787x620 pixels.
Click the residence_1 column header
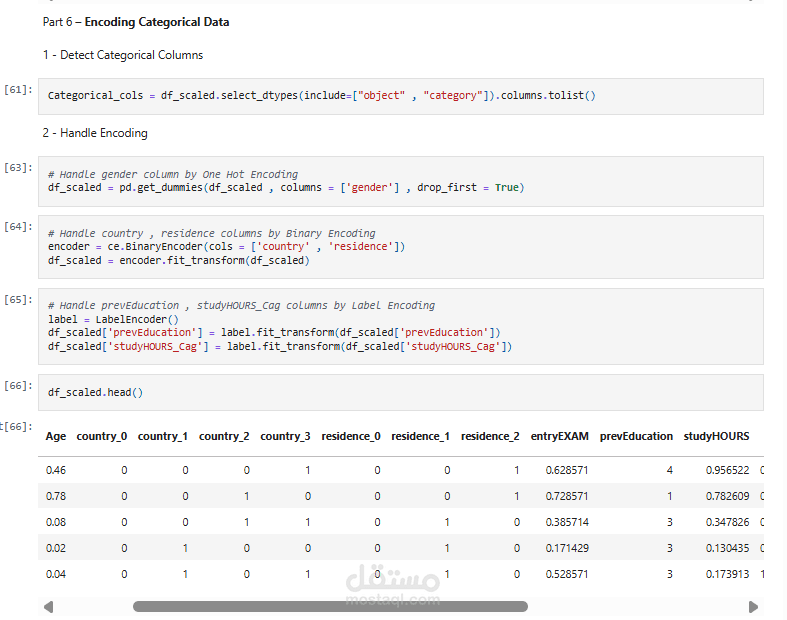420,436
